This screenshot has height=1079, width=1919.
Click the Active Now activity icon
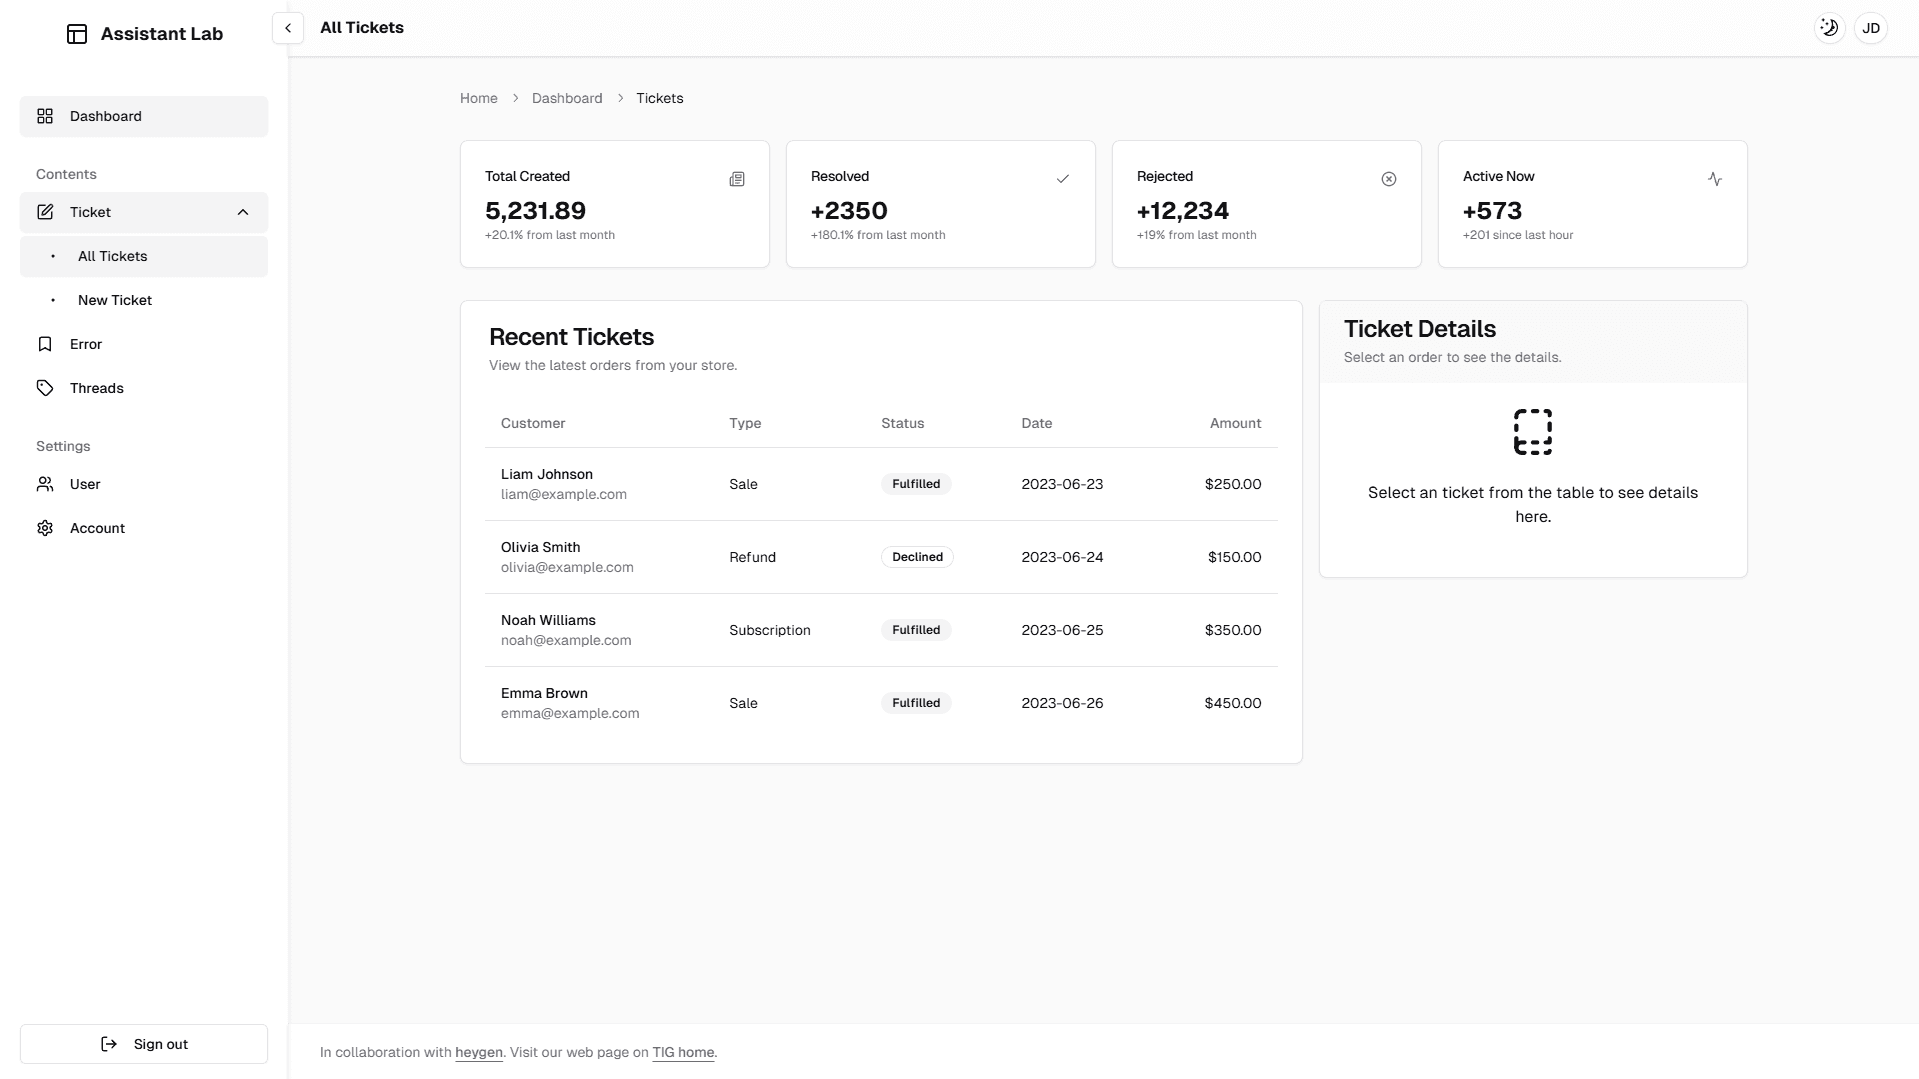click(1714, 179)
